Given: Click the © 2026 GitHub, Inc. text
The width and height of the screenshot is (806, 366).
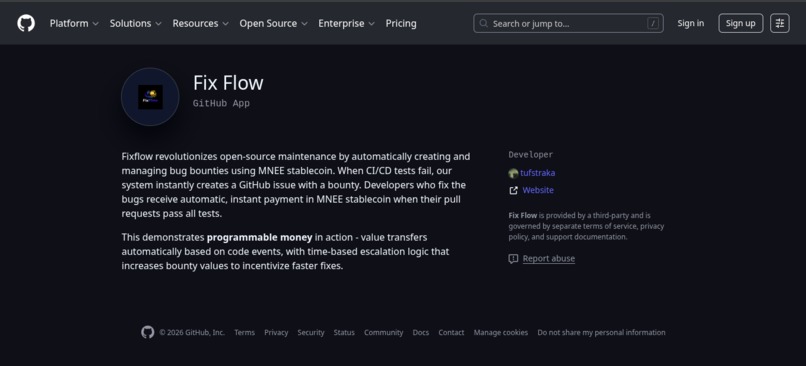Looking at the screenshot, I should click(192, 333).
